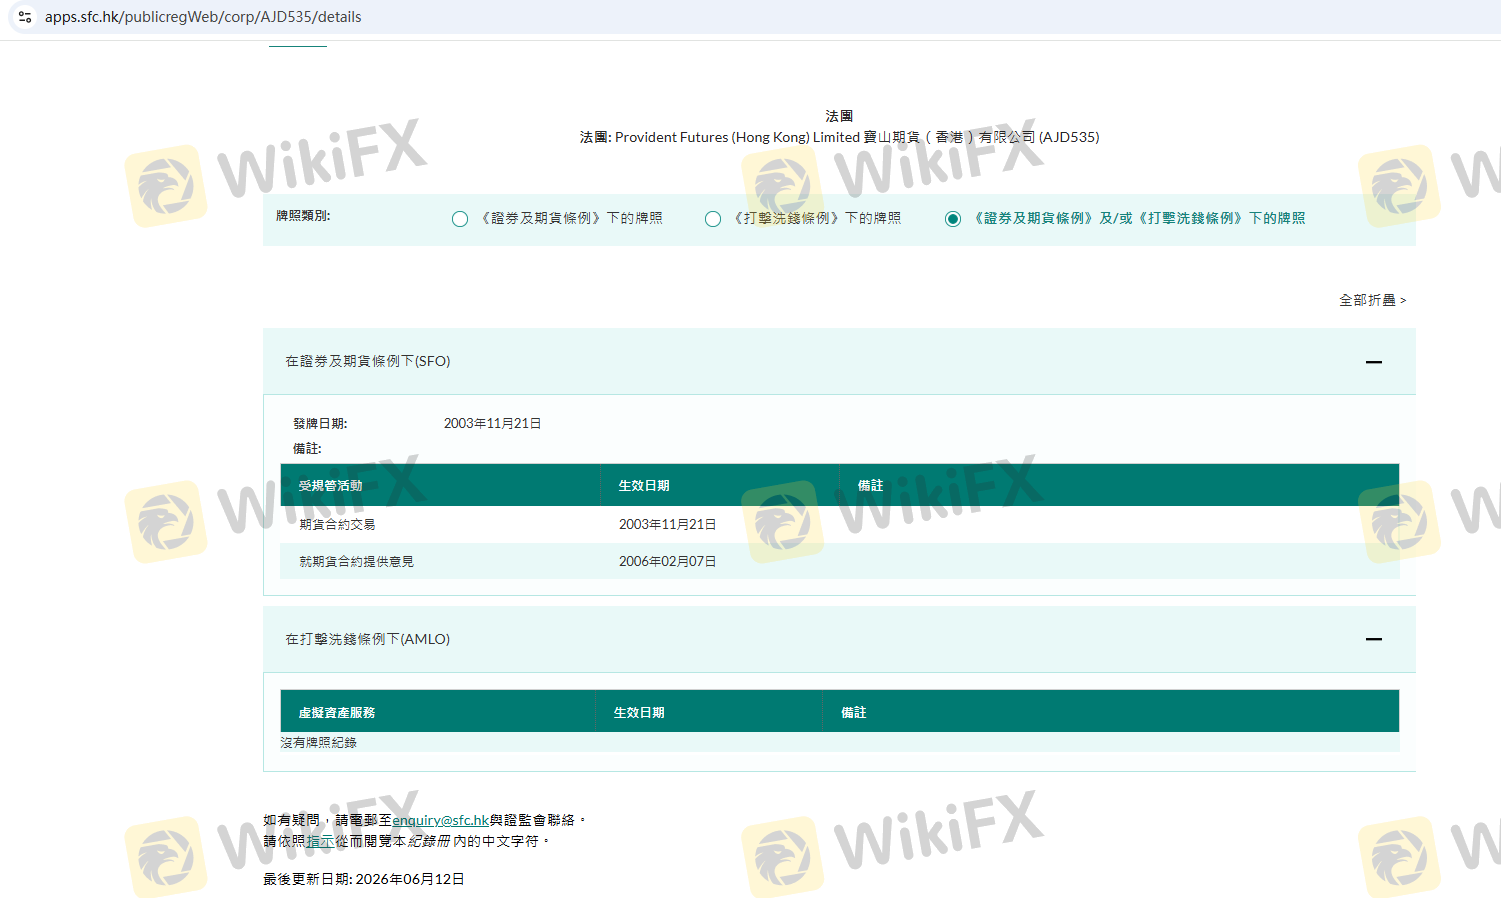Open the enquiry@sfc.hk email link
1501x898 pixels.
[x=440, y=820]
